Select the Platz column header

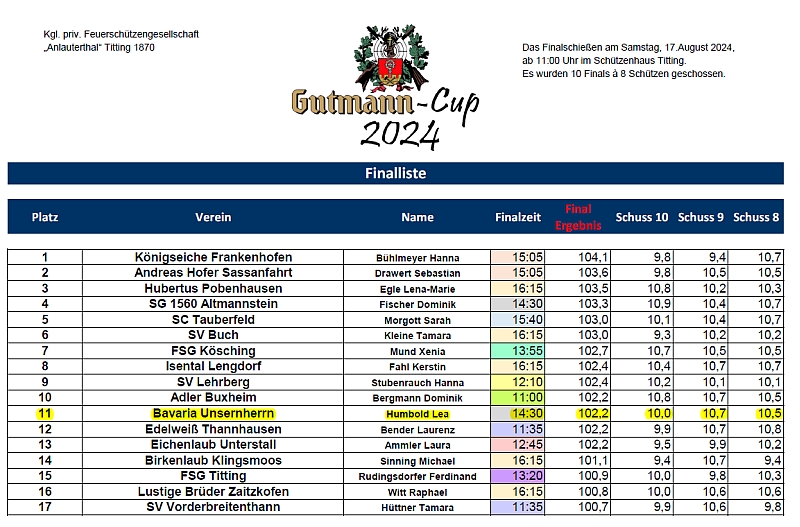click(x=45, y=217)
